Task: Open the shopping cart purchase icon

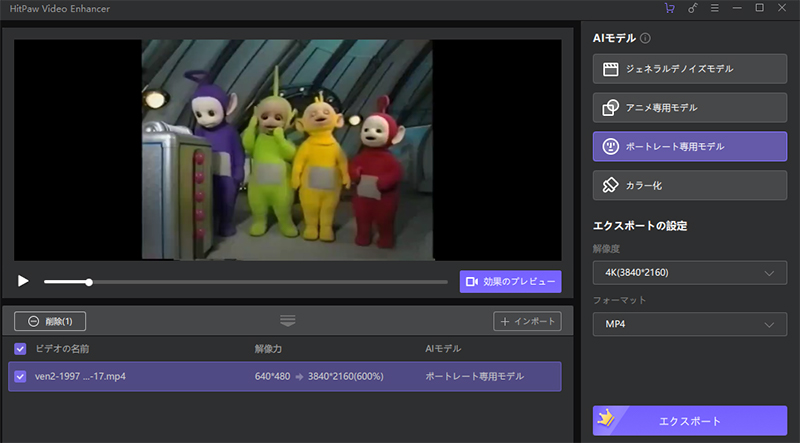Action: (669, 9)
